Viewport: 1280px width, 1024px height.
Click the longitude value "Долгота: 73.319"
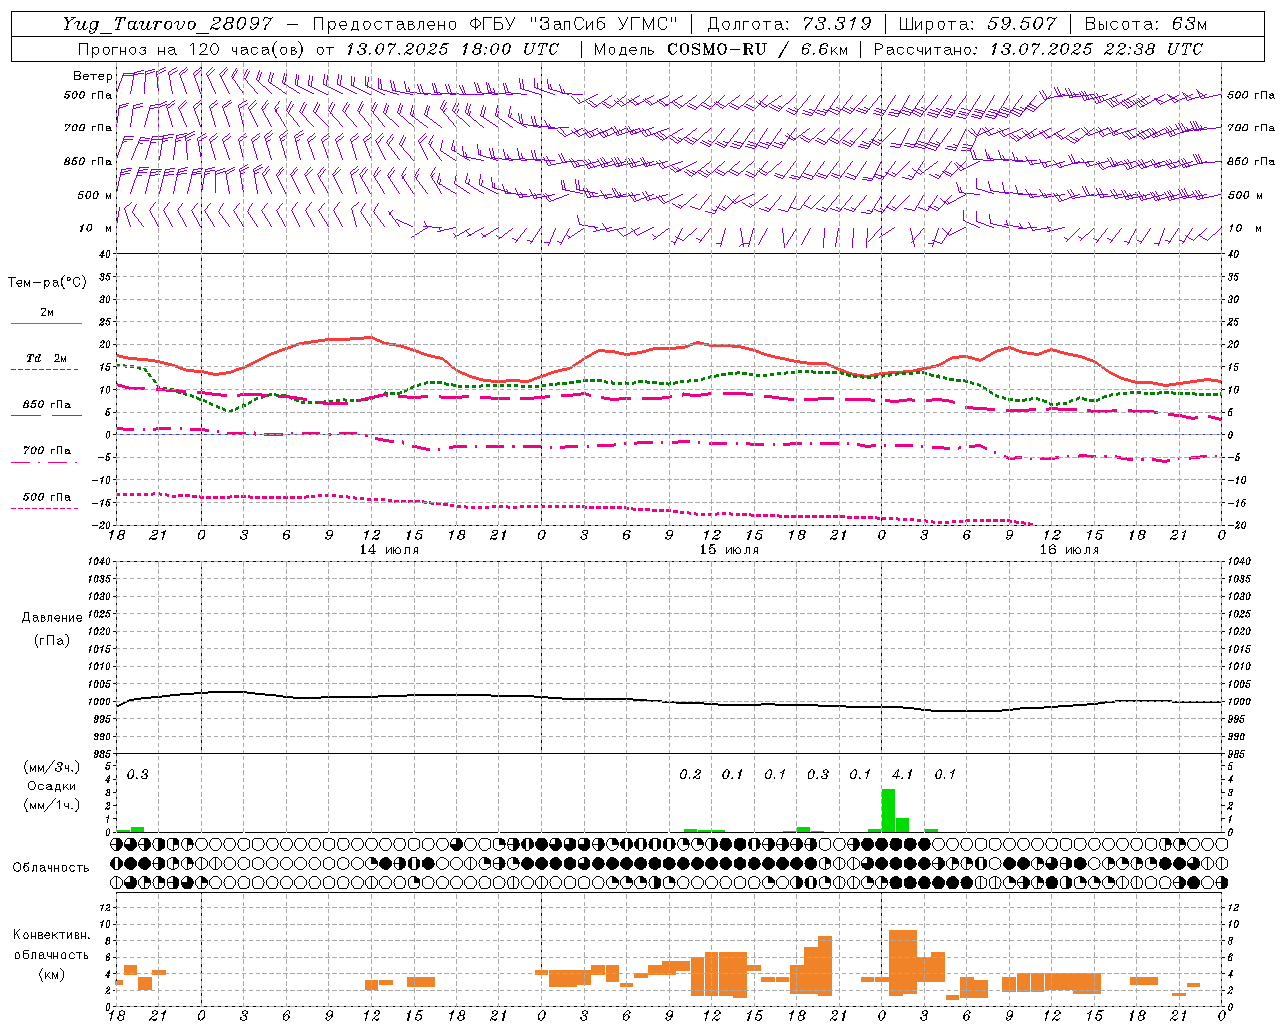(x=790, y=24)
